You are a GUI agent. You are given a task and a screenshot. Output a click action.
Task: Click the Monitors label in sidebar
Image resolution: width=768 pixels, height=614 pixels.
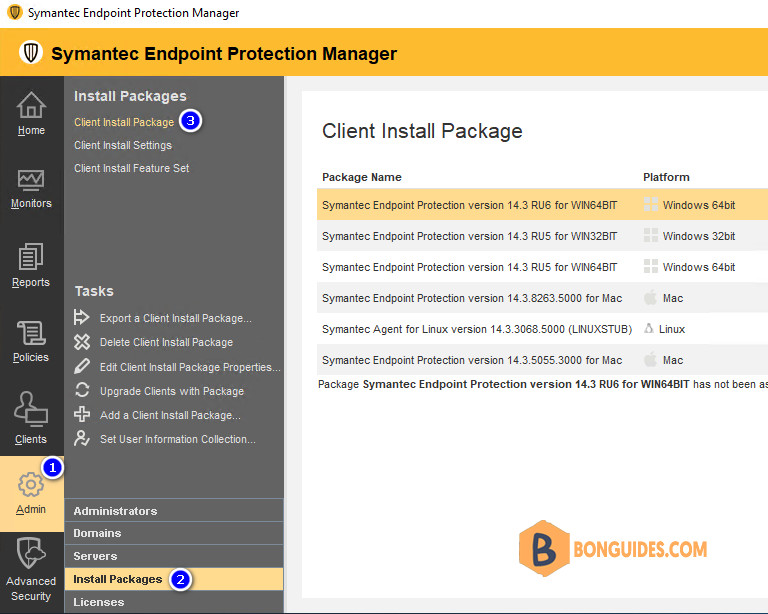[31, 203]
